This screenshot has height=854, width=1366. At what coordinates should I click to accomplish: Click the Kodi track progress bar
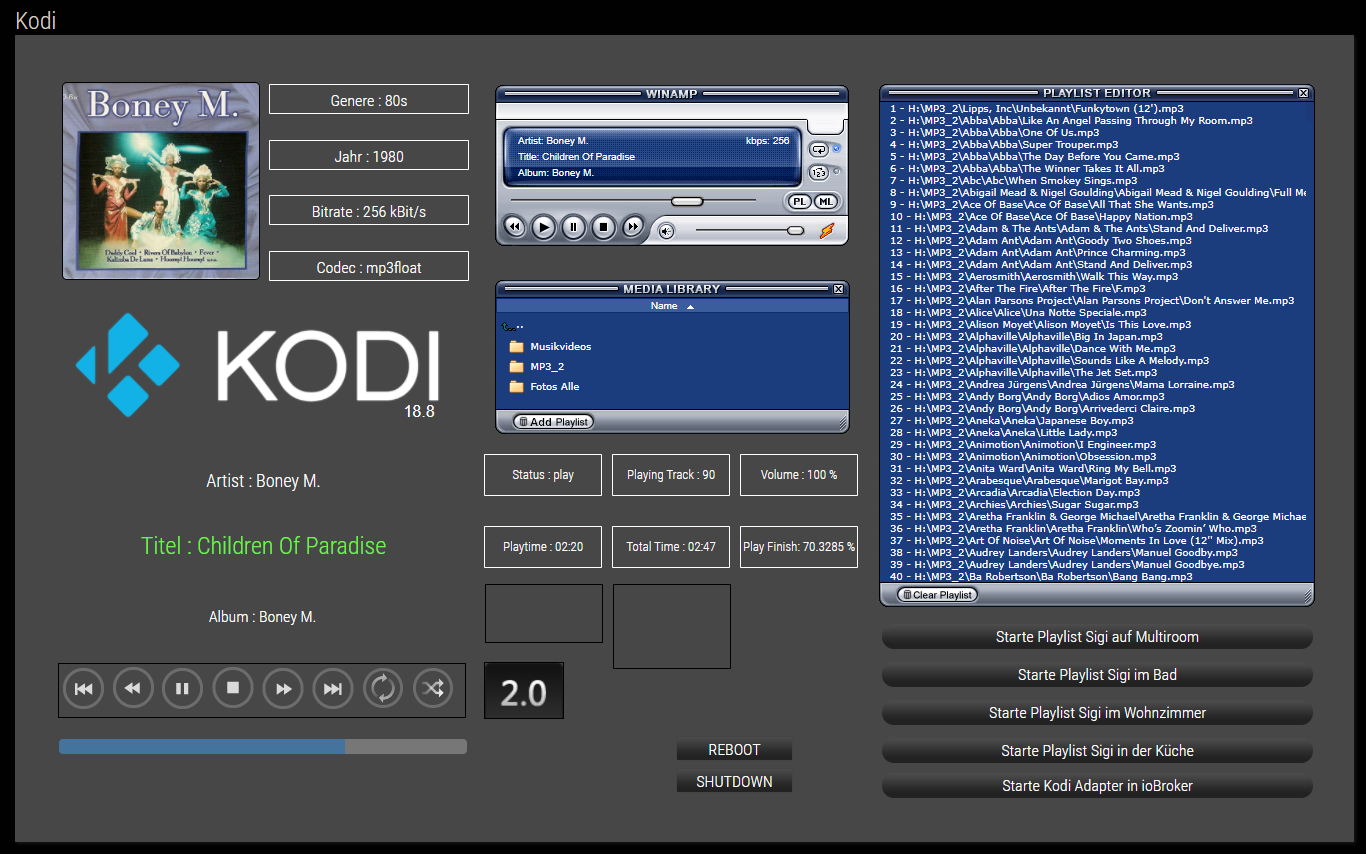[x=263, y=746]
